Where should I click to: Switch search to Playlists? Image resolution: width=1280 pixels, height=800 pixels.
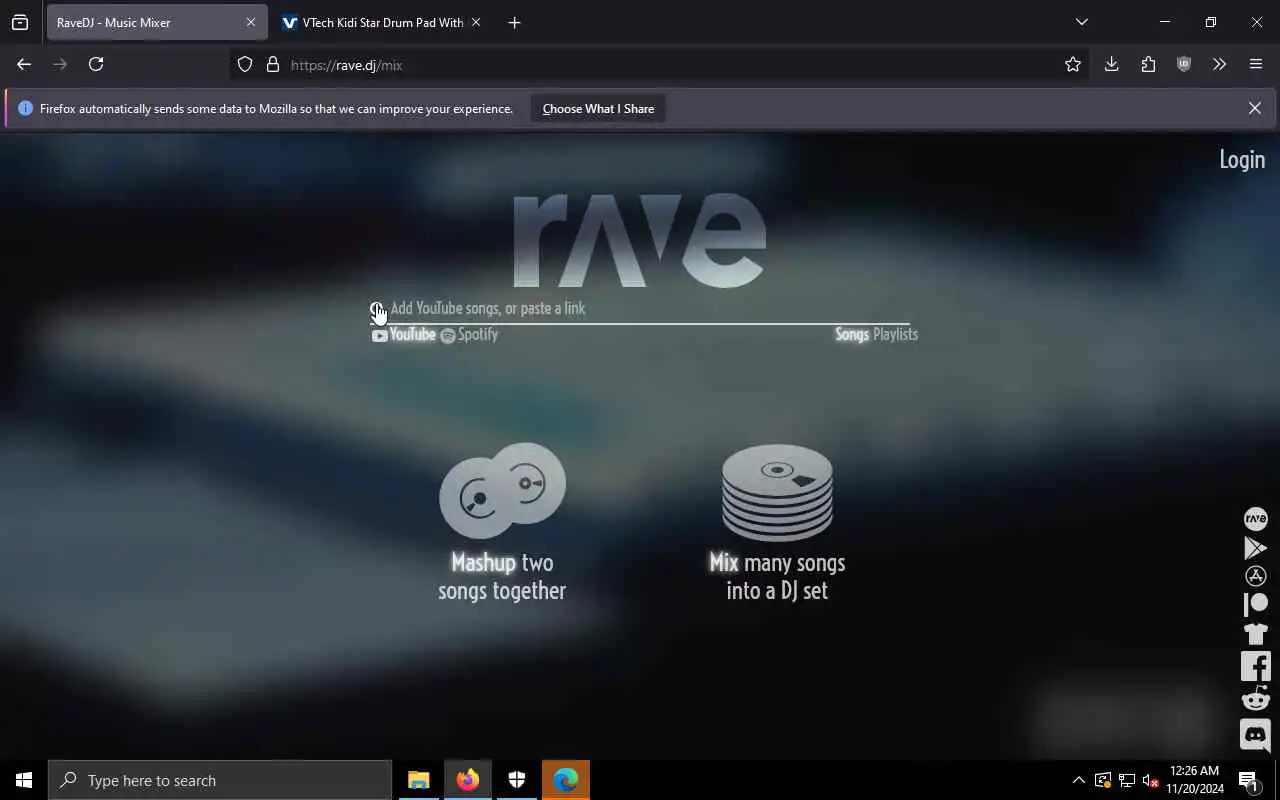[895, 334]
